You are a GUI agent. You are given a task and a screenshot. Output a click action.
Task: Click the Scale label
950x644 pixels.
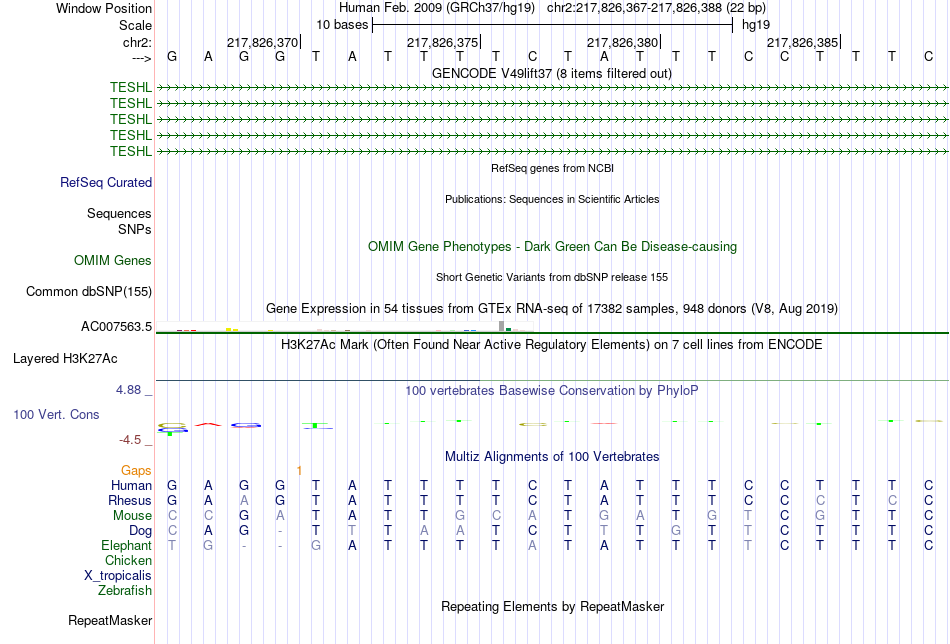point(136,25)
